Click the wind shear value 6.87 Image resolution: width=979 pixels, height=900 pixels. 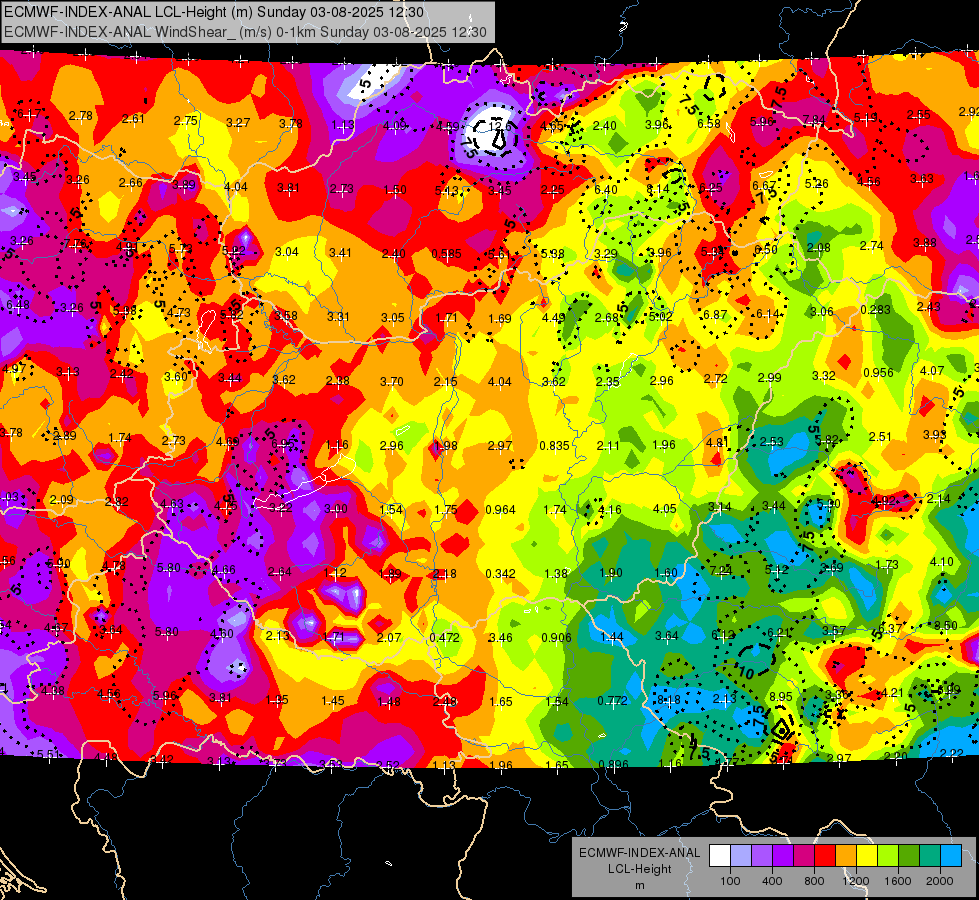[716, 315]
